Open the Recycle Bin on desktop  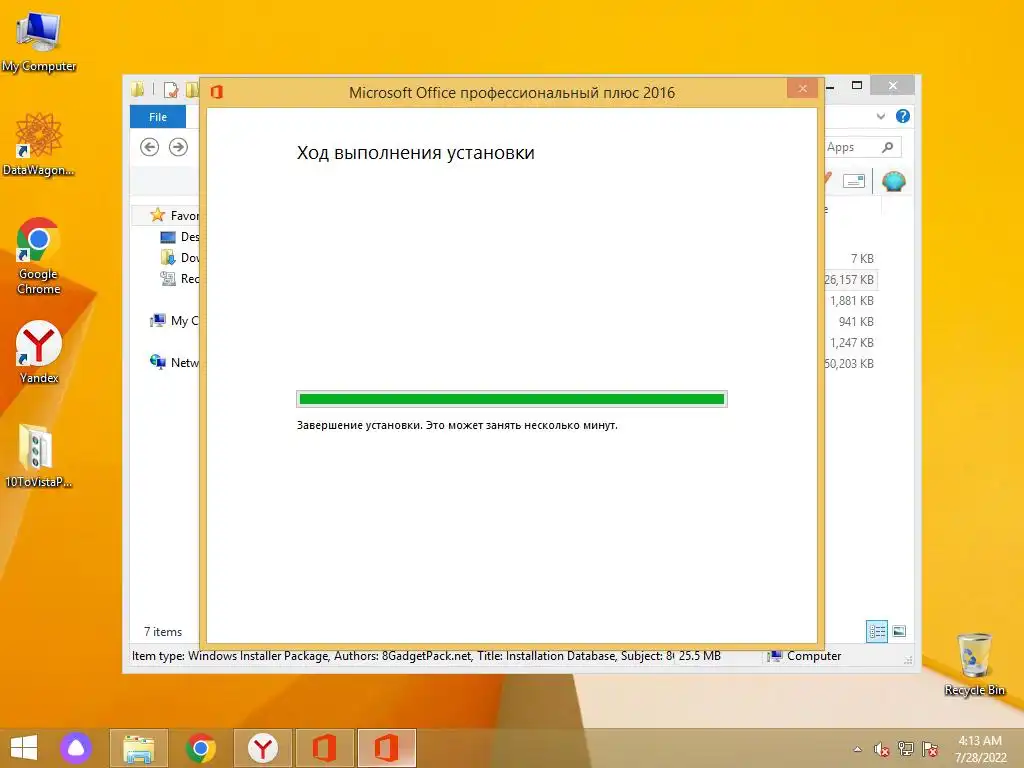tap(974, 664)
